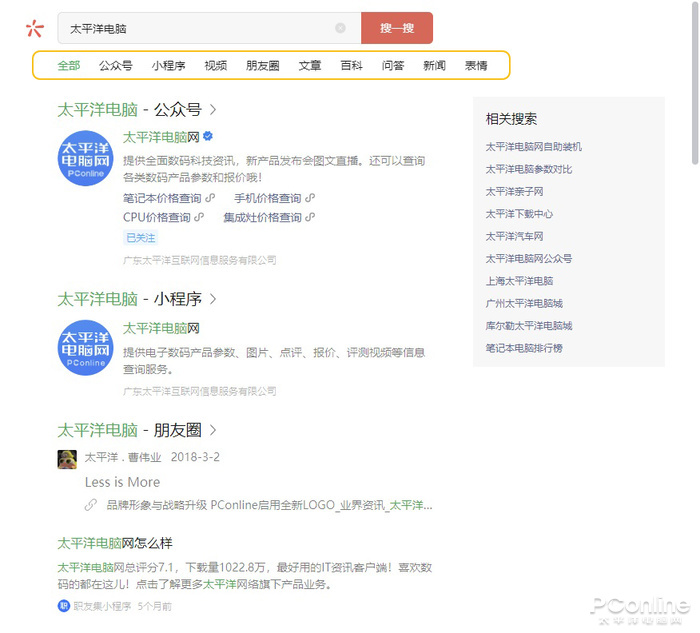Click 职友集小程序 source icon
The height and width of the screenshot is (633, 700).
[64, 606]
